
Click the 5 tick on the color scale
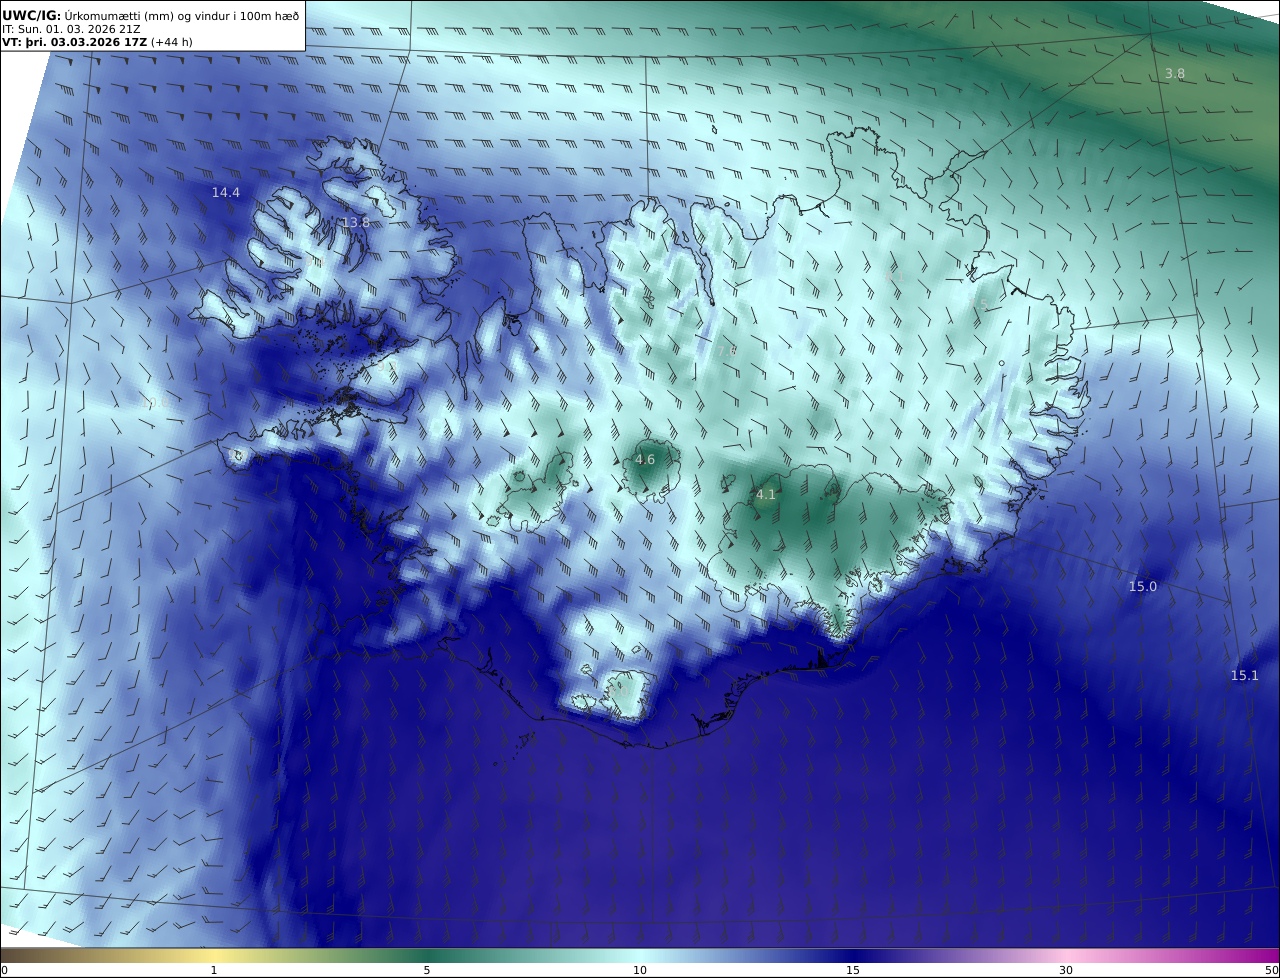tap(427, 970)
